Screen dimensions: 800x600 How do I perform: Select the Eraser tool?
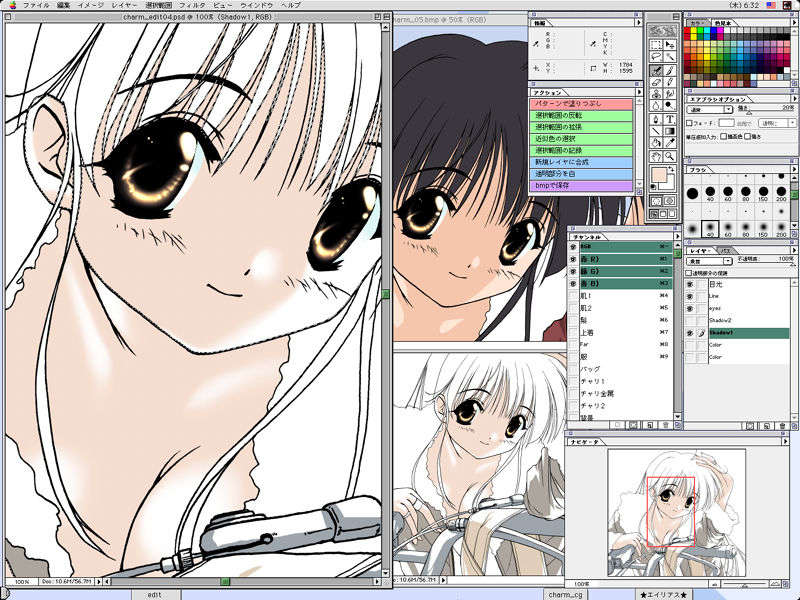[657, 82]
